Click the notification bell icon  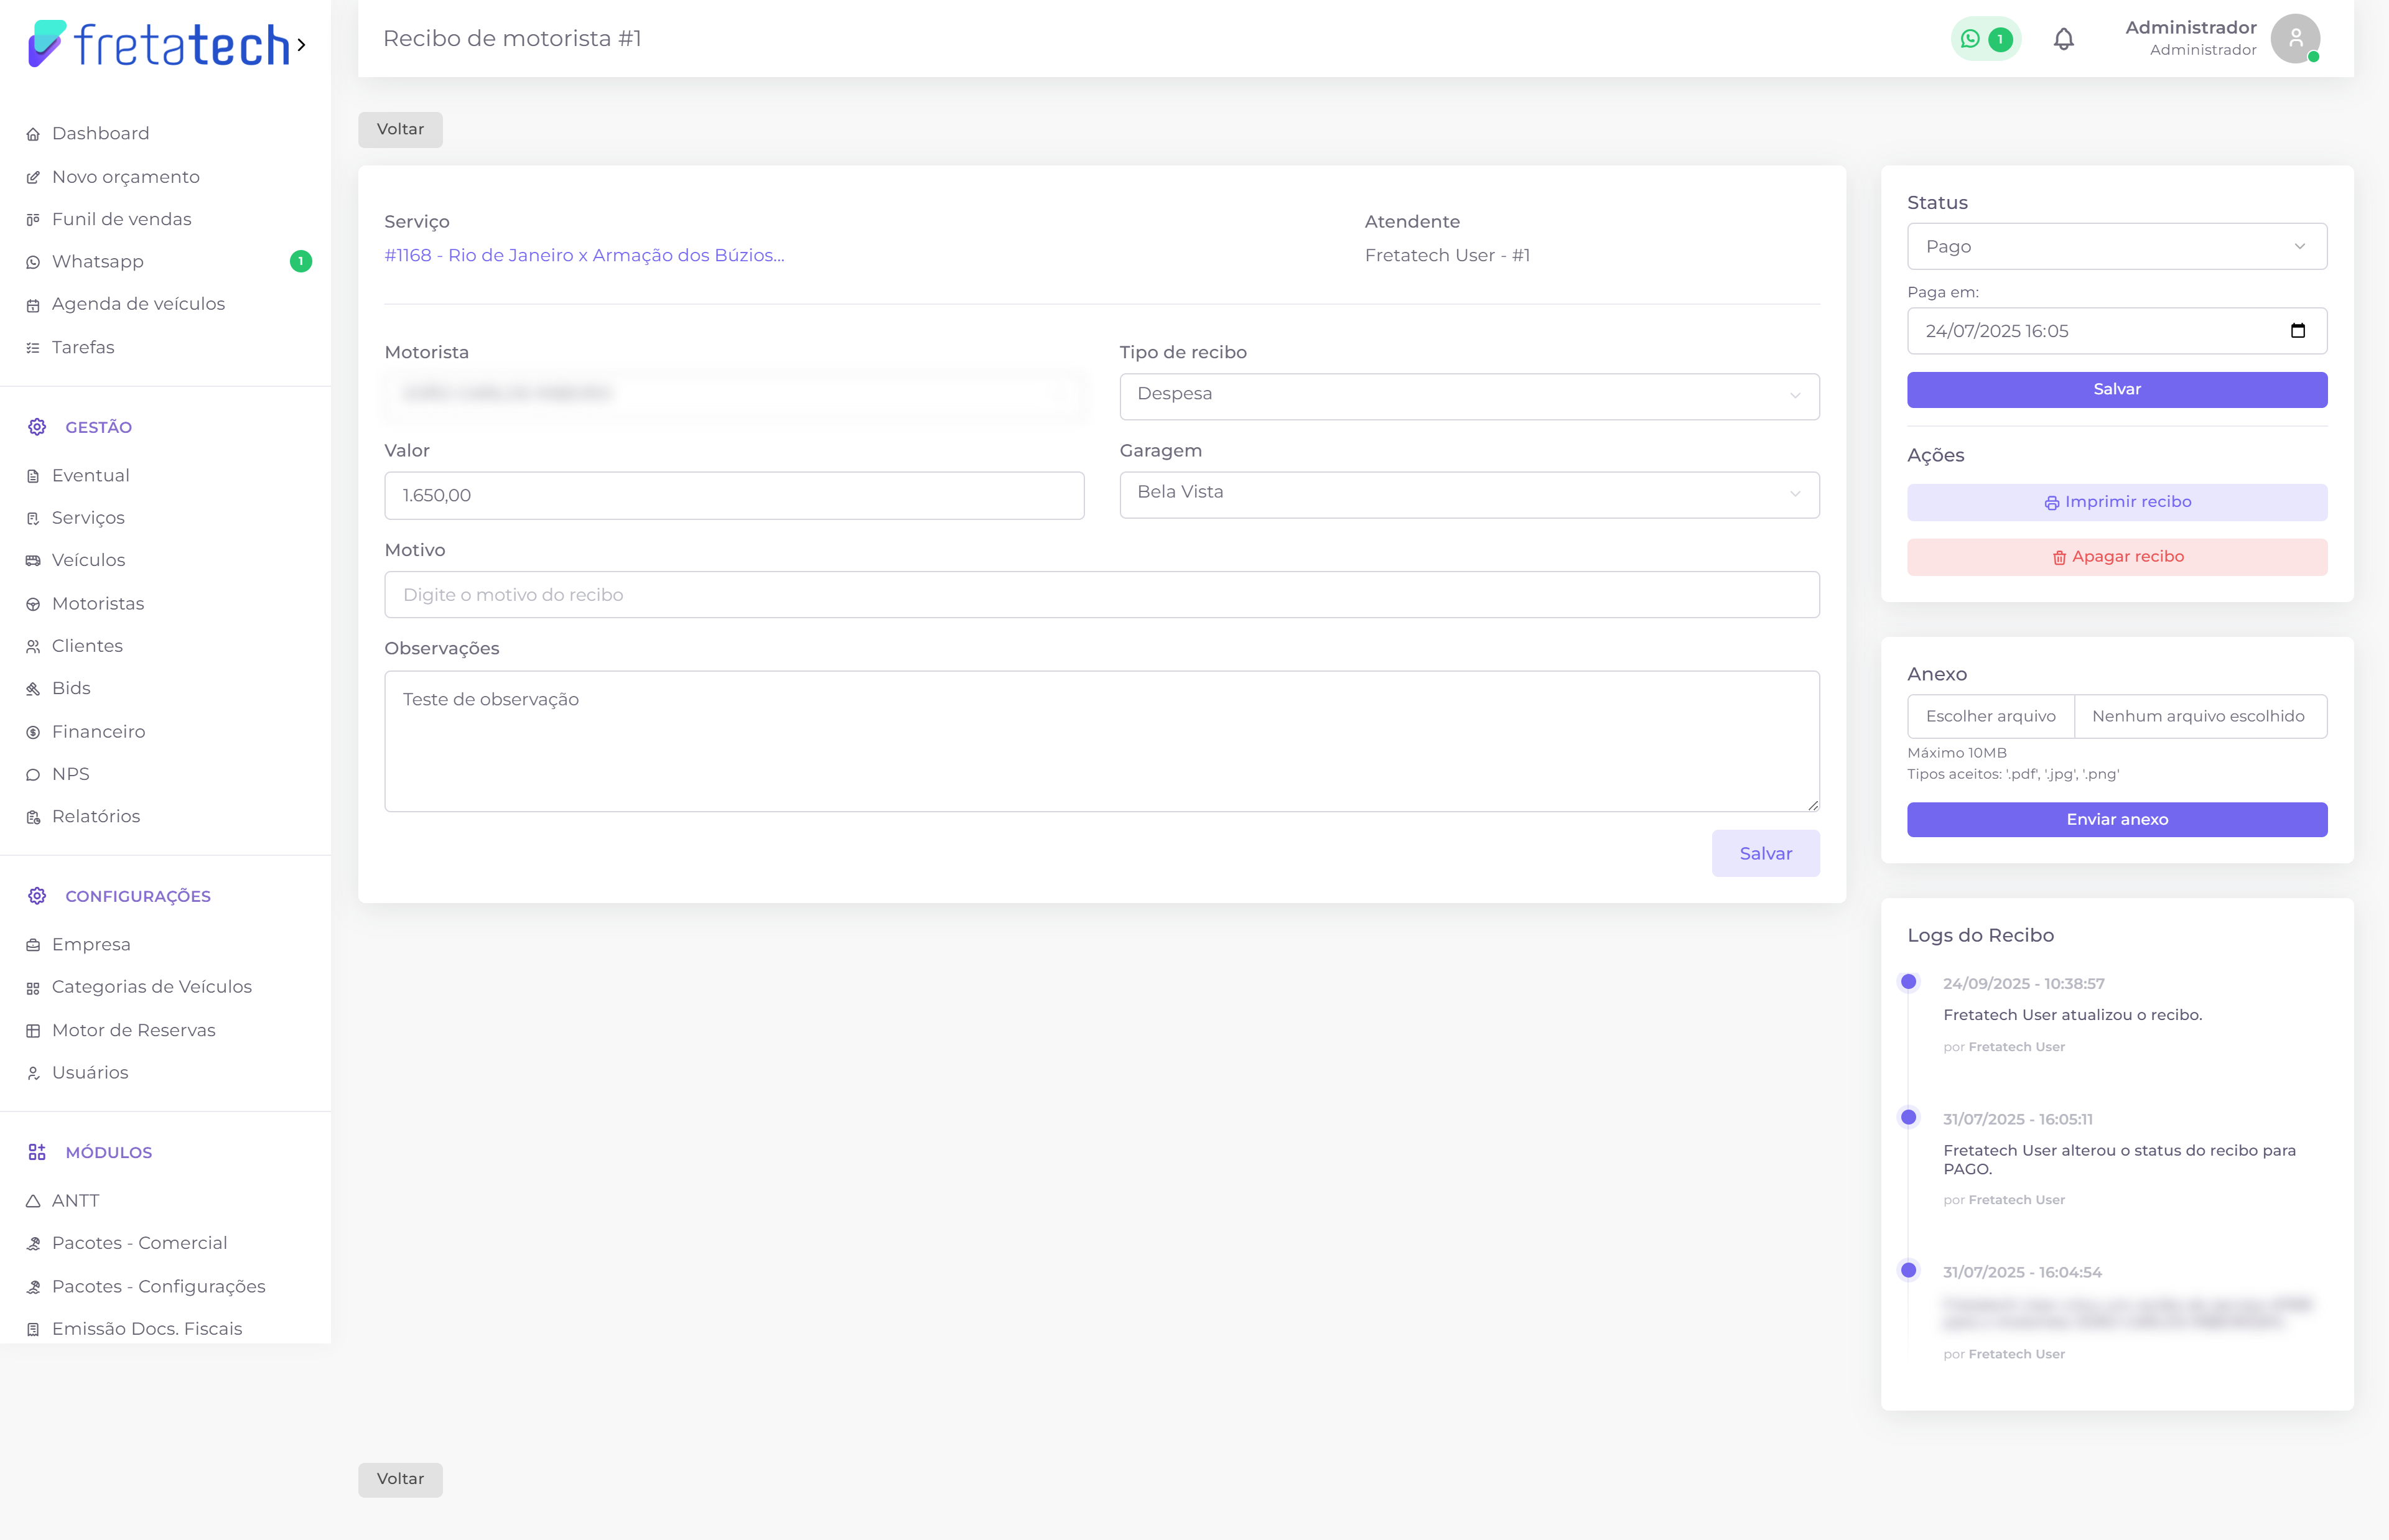point(2063,39)
